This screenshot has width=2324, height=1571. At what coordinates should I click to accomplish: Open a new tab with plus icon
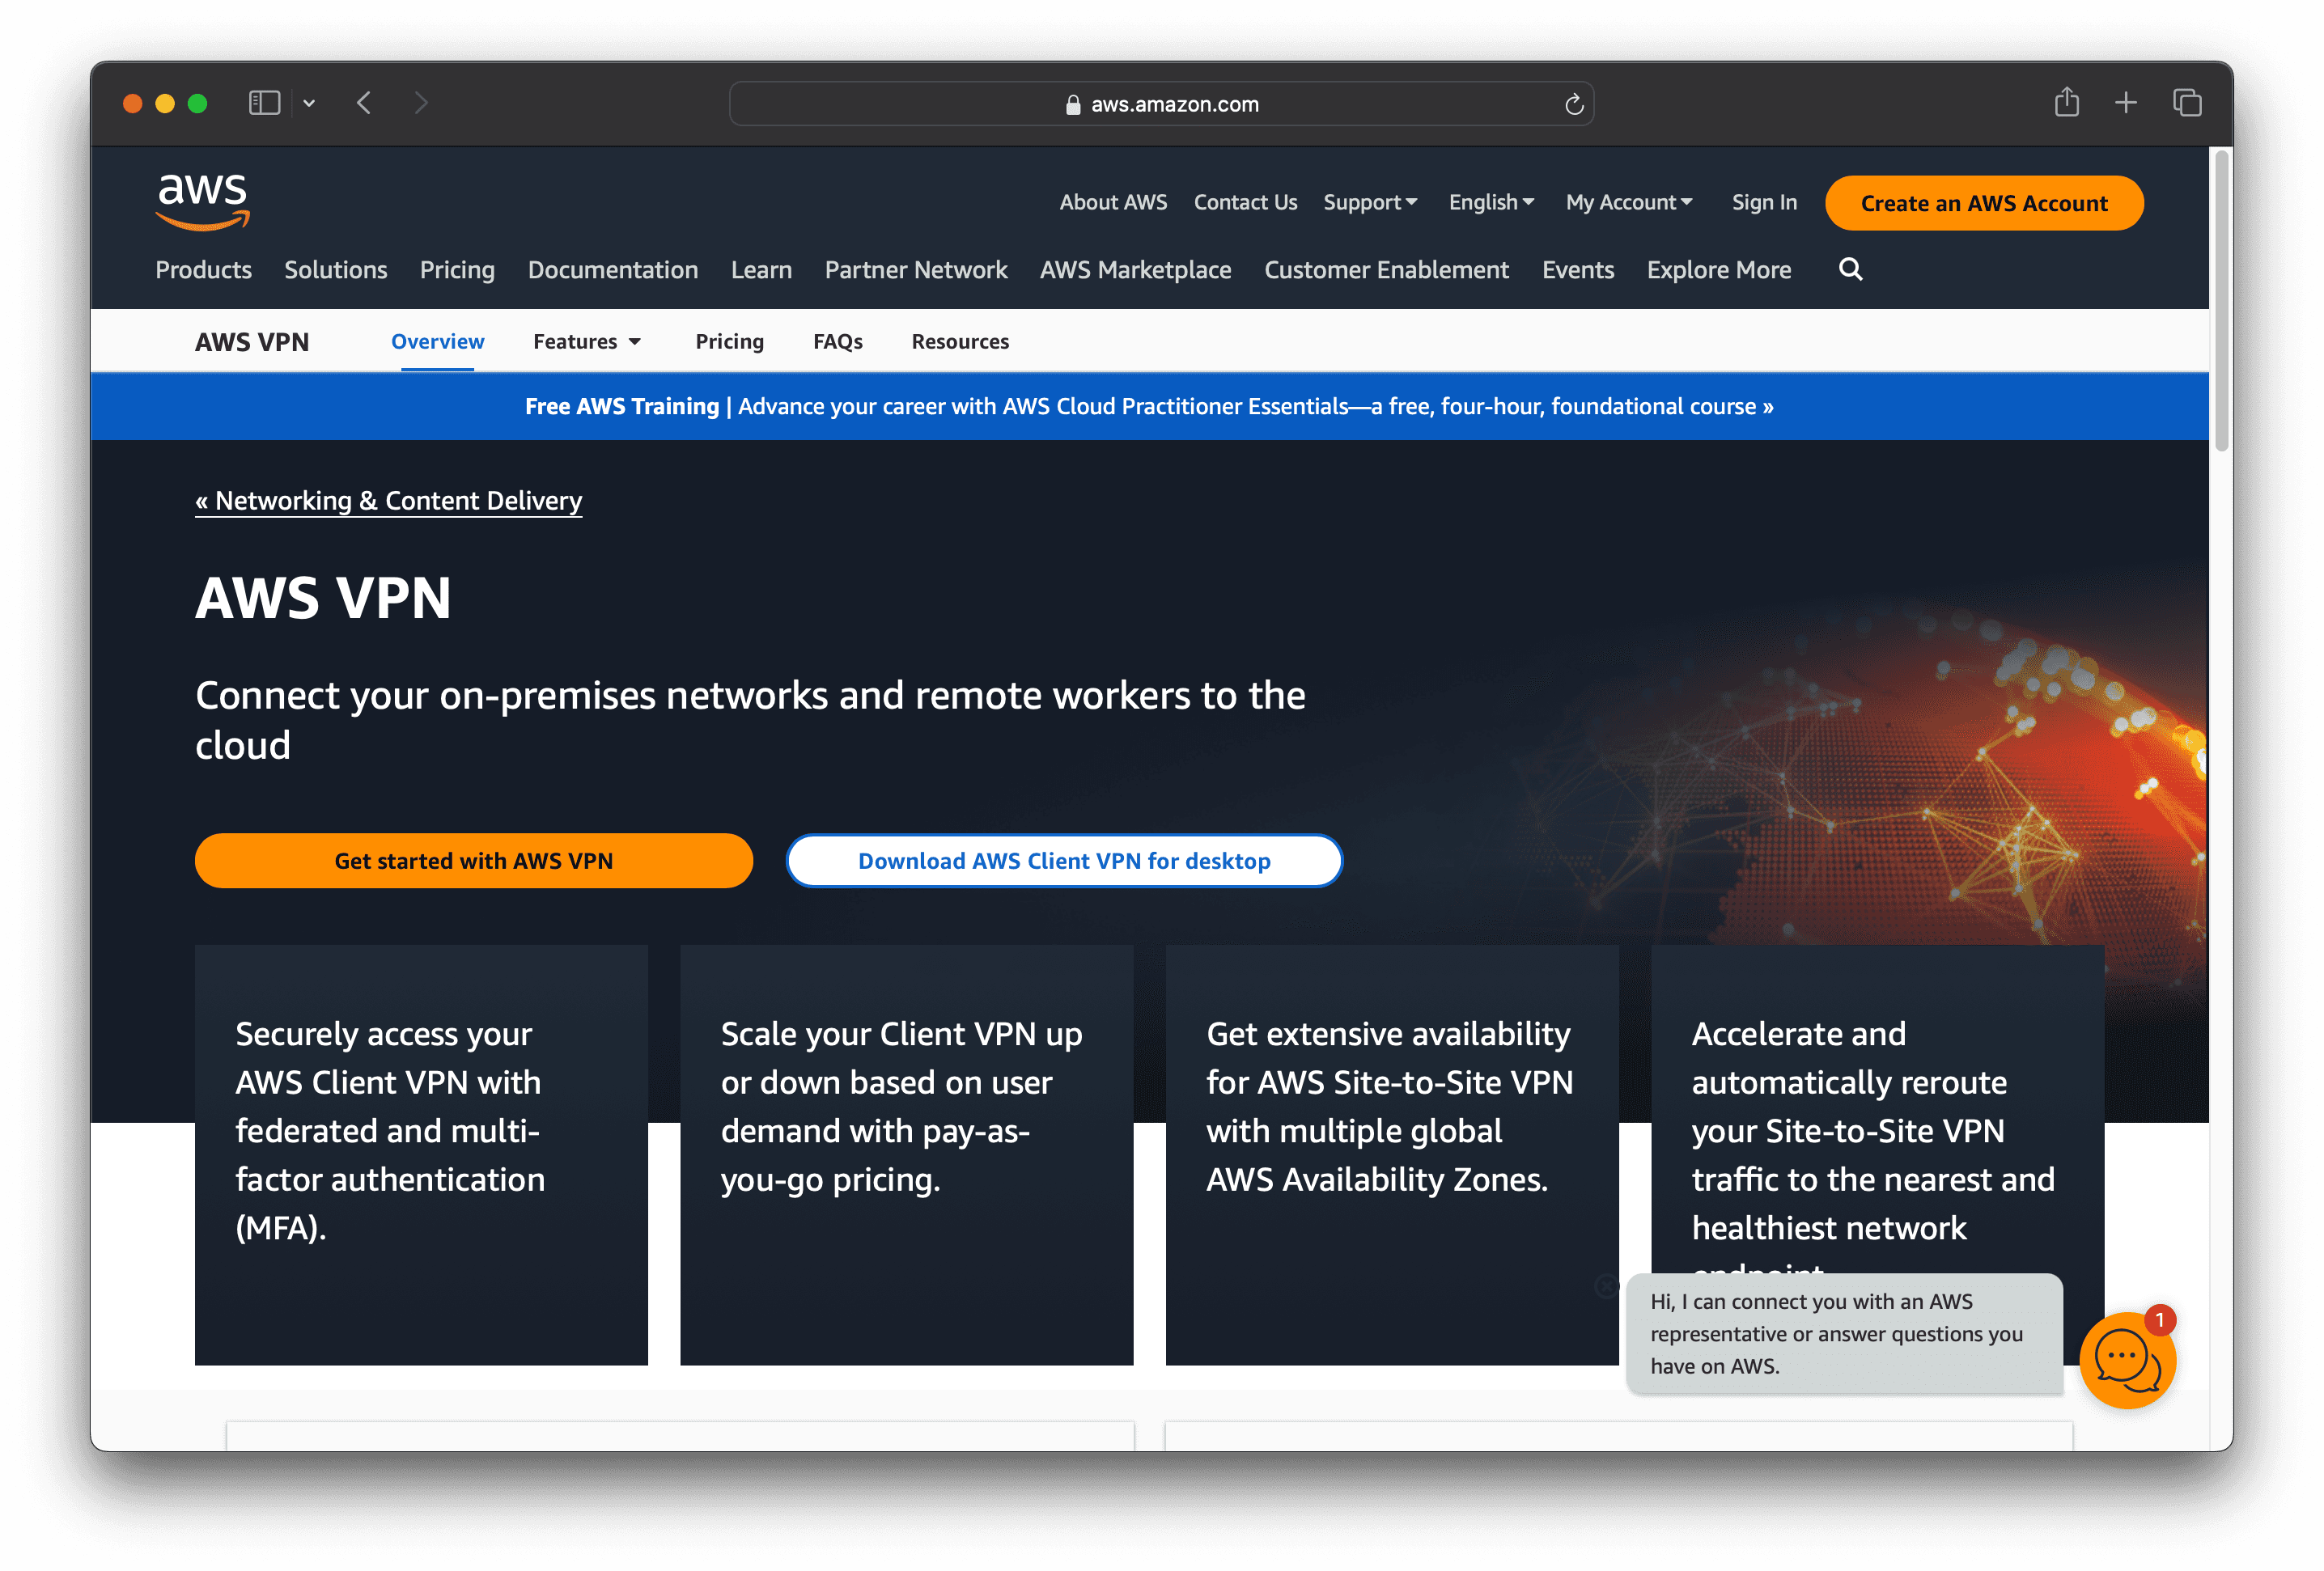point(2126,103)
